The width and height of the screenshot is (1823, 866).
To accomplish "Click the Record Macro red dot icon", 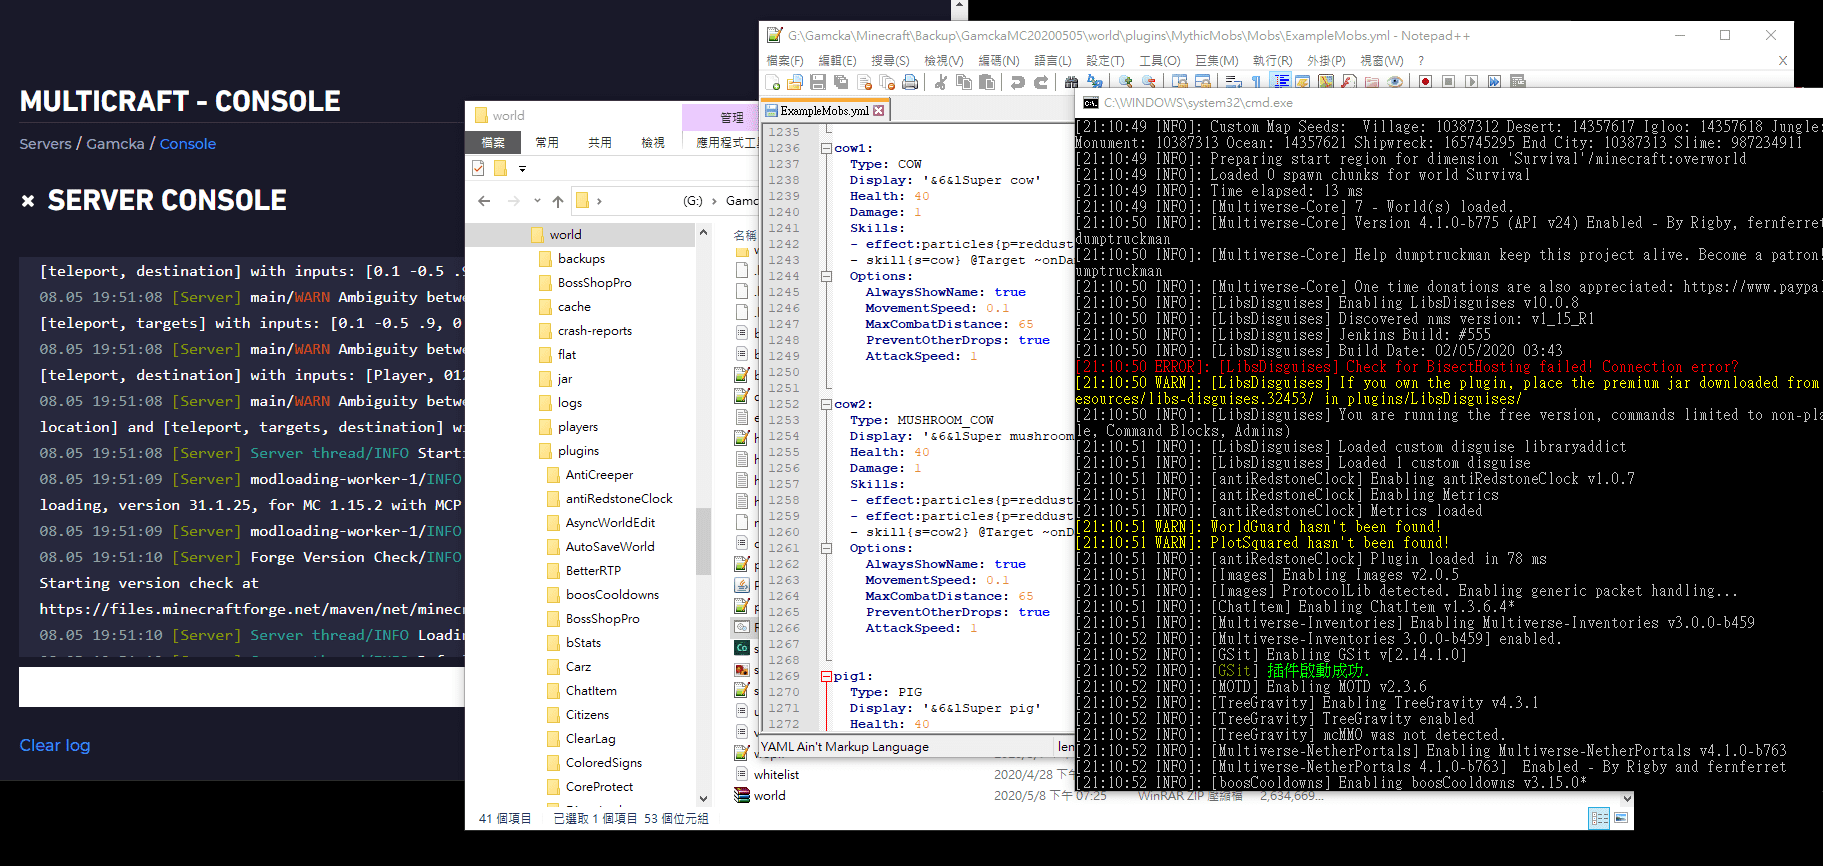I will click(x=1425, y=82).
